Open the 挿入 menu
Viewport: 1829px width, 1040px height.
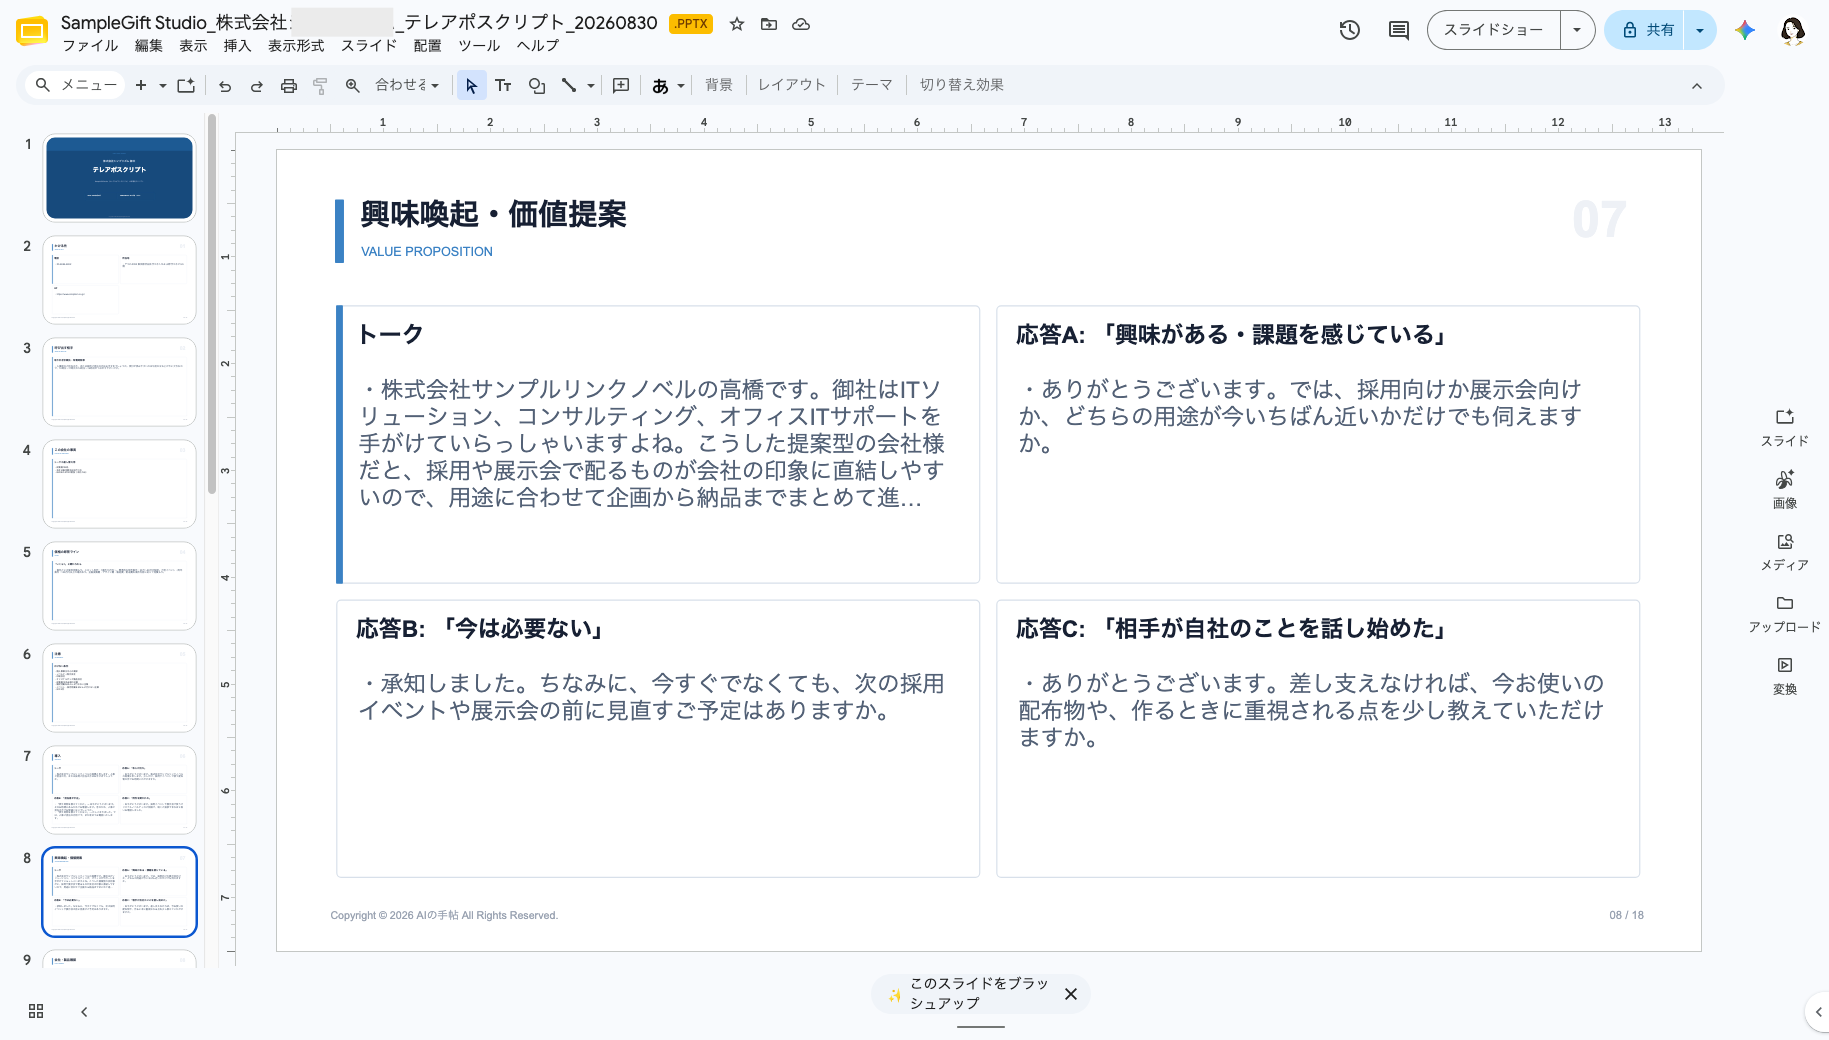(237, 46)
